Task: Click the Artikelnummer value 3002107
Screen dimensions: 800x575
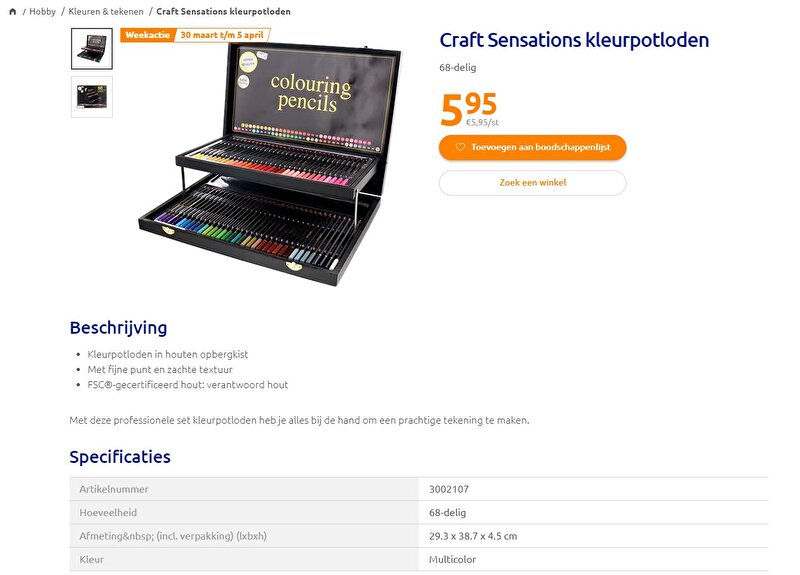Action: click(x=449, y=489)
